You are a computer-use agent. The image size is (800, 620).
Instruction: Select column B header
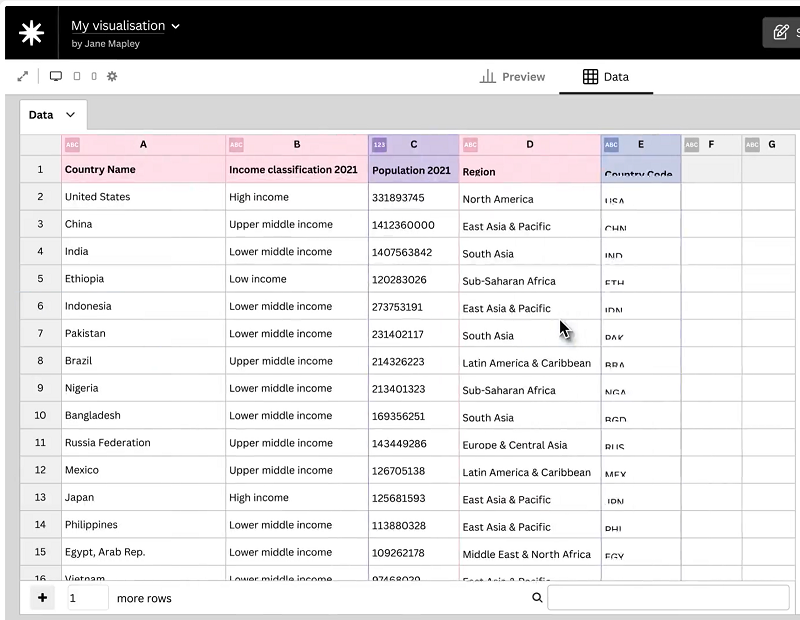[297, 145]
